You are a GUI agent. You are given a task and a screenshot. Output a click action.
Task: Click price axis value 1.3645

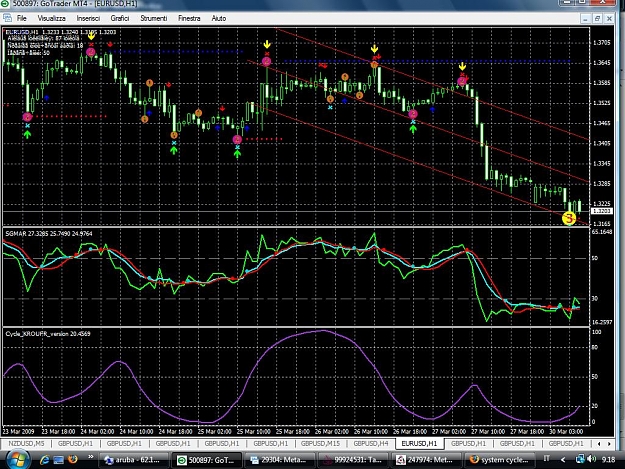(601, 63)
